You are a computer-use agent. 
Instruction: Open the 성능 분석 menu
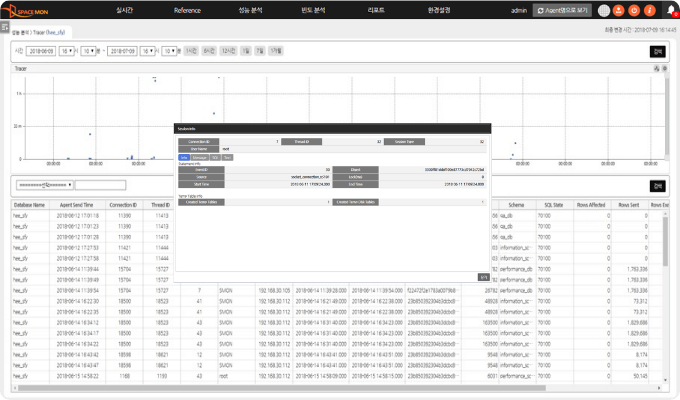coord(250,10)
